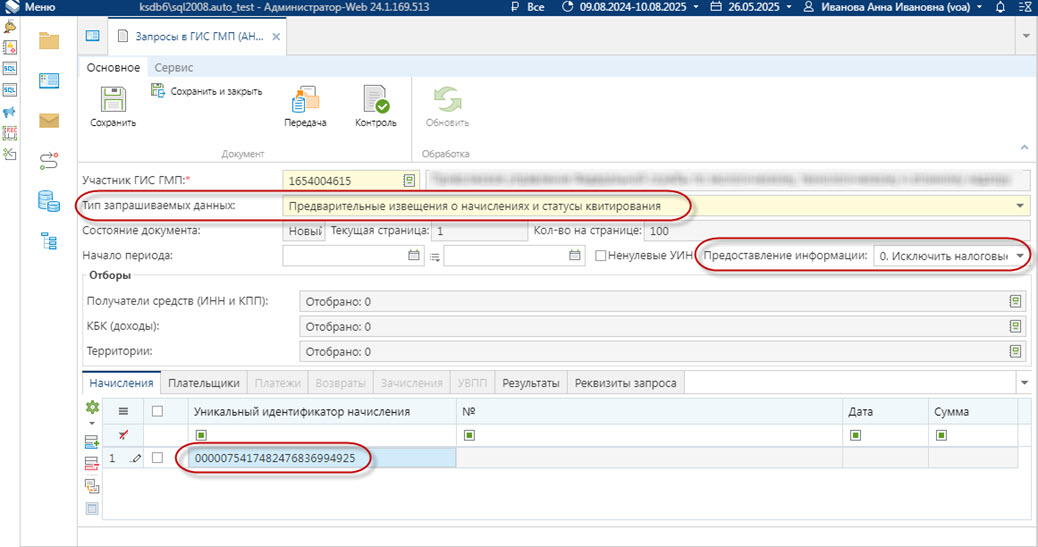Close the Запросы в ГИС ГМП tab
This screenshot has height=547, width=1038.
[x=276, y=36]
